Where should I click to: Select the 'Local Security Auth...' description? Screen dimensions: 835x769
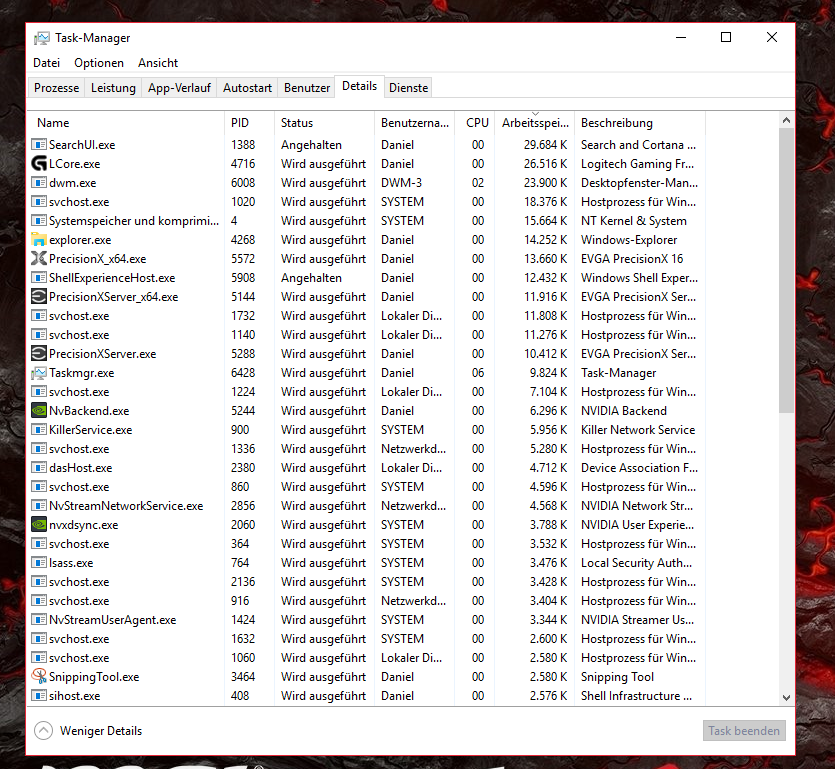[x=636, y=563]
